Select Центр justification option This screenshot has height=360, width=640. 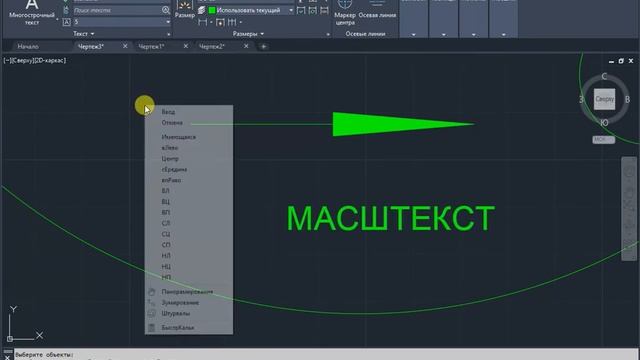coord(189,158)
